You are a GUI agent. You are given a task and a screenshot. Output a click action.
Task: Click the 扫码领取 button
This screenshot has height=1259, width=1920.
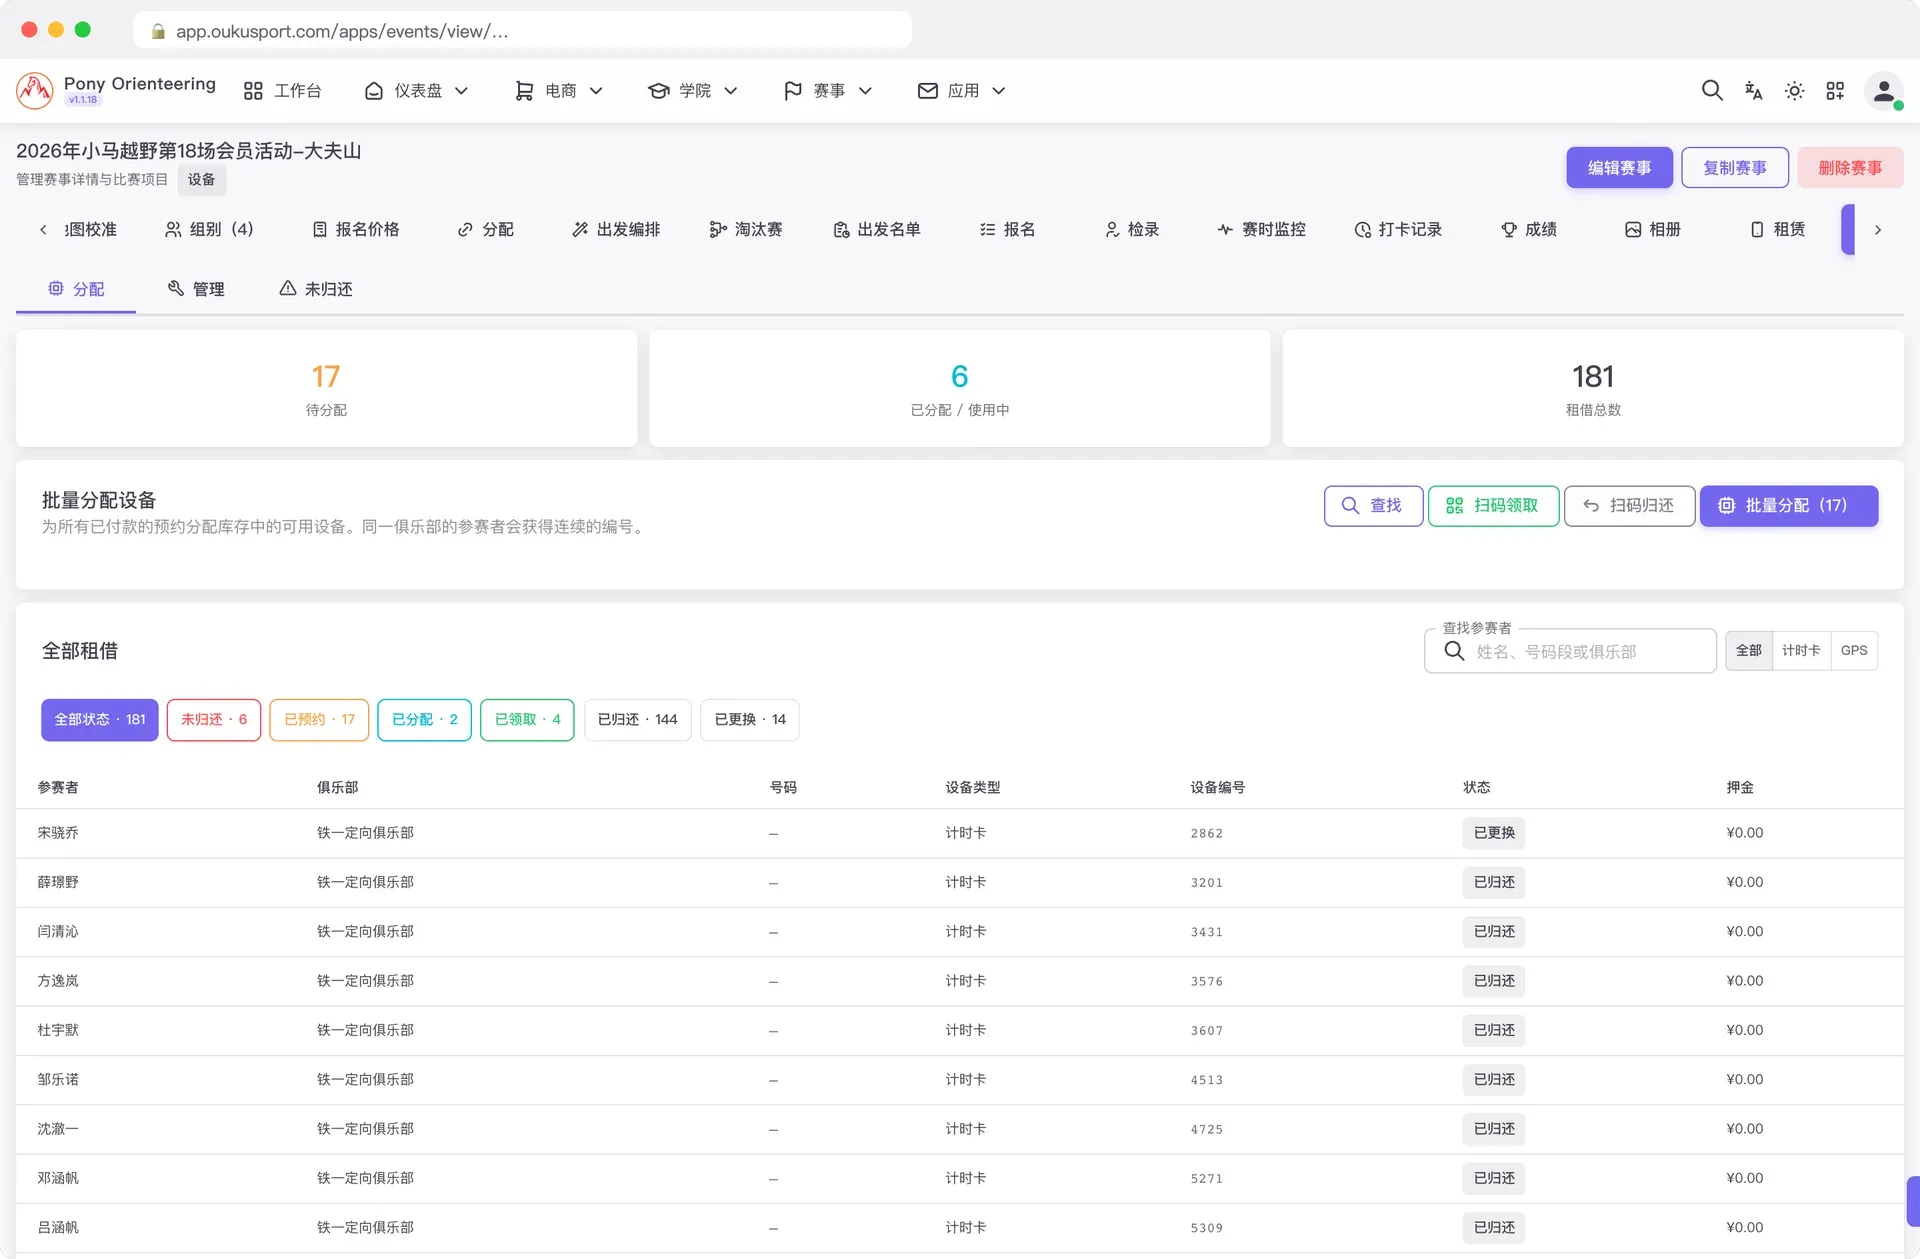point(1493,506)
